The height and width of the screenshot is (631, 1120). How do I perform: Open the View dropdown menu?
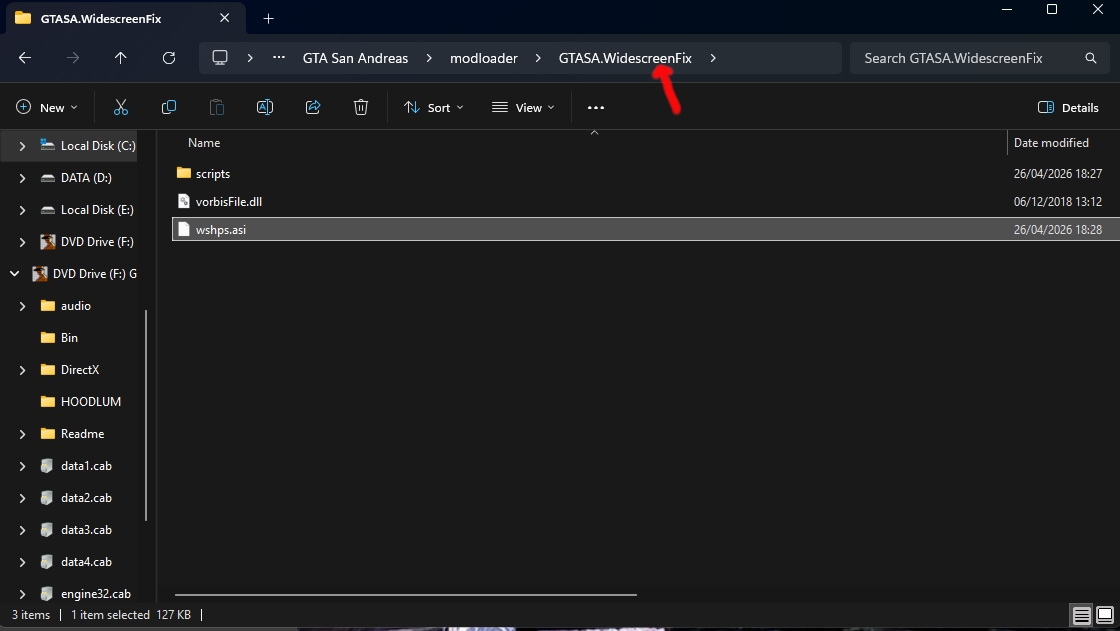[x=524, y=107]
